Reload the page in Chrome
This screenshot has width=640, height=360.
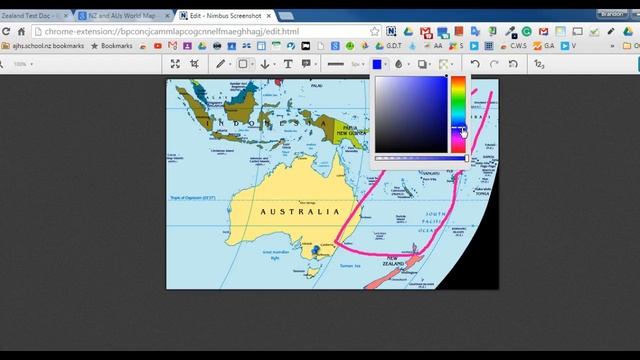coord(6,31)
